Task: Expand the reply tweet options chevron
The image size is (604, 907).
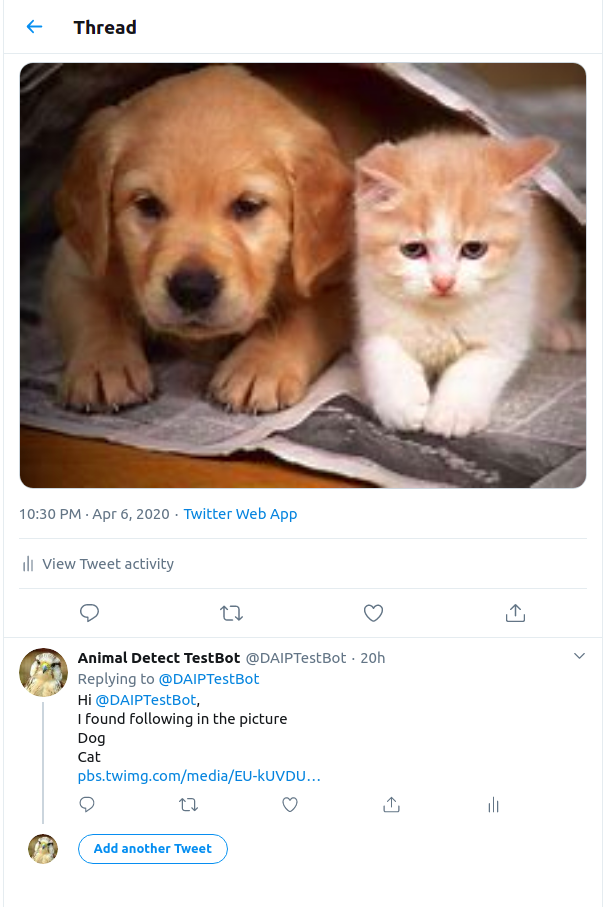Action: (579, 656)
